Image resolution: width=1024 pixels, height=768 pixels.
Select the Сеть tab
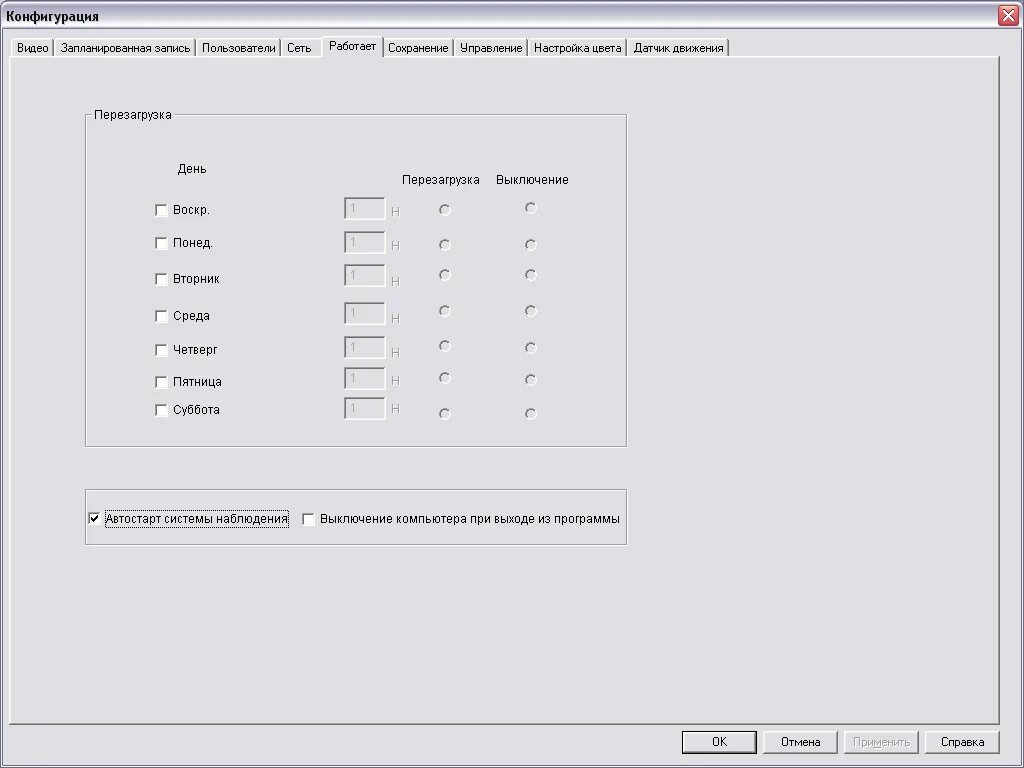[x=299, y=48]
